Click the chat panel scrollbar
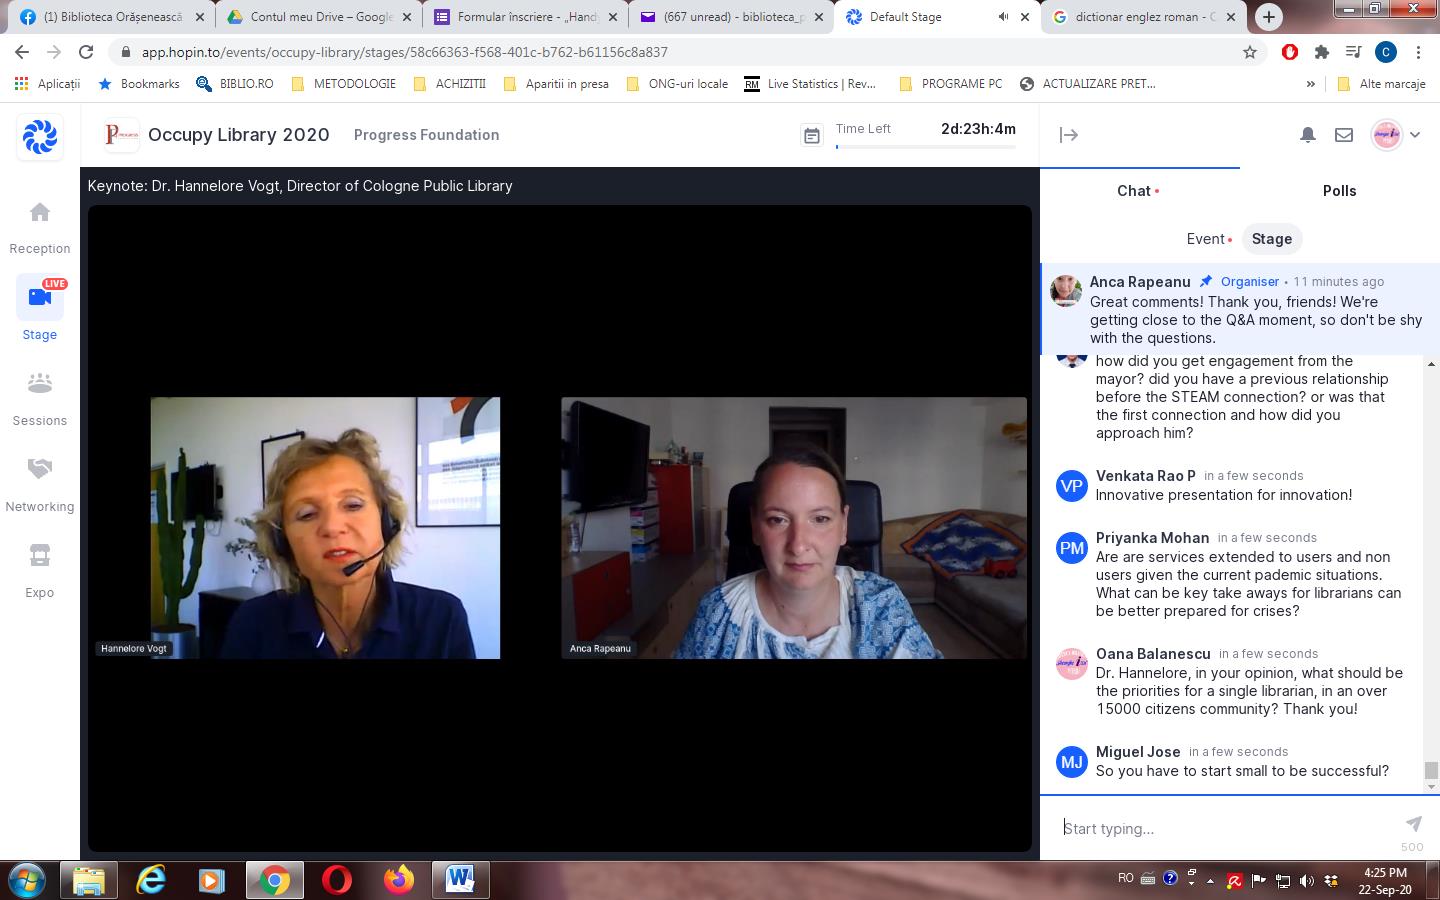Viewport: 1440px width, 900px height. (1431, 769)
